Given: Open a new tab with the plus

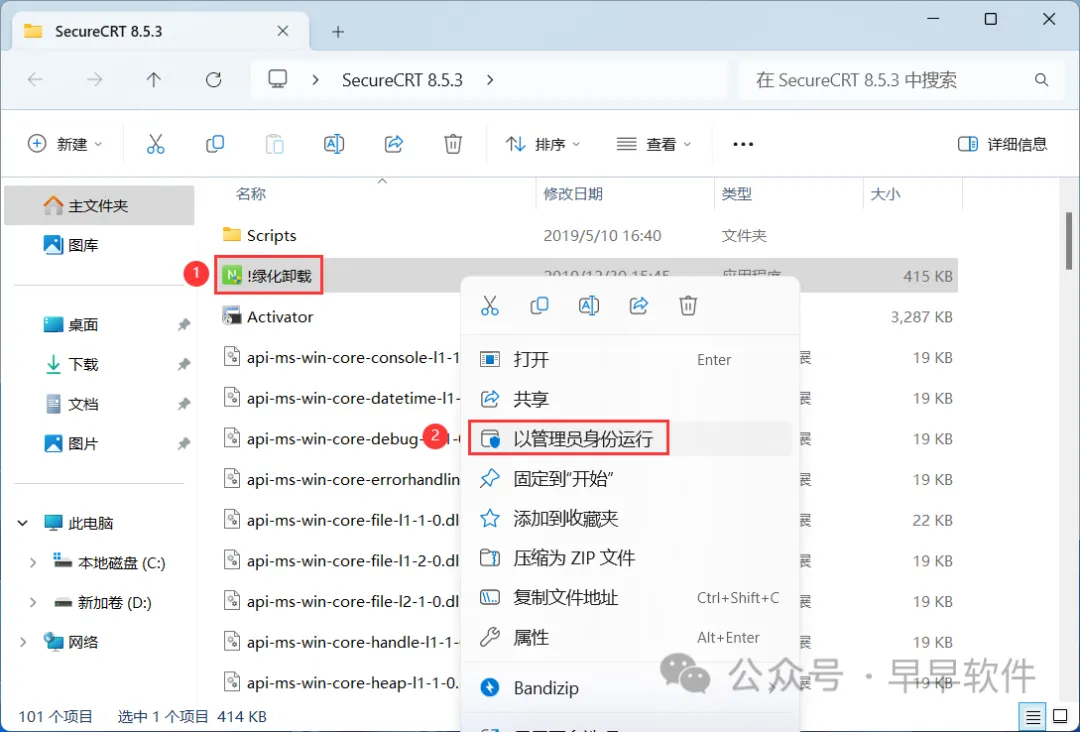Looking at the screenshot, I should click(338, 32).
